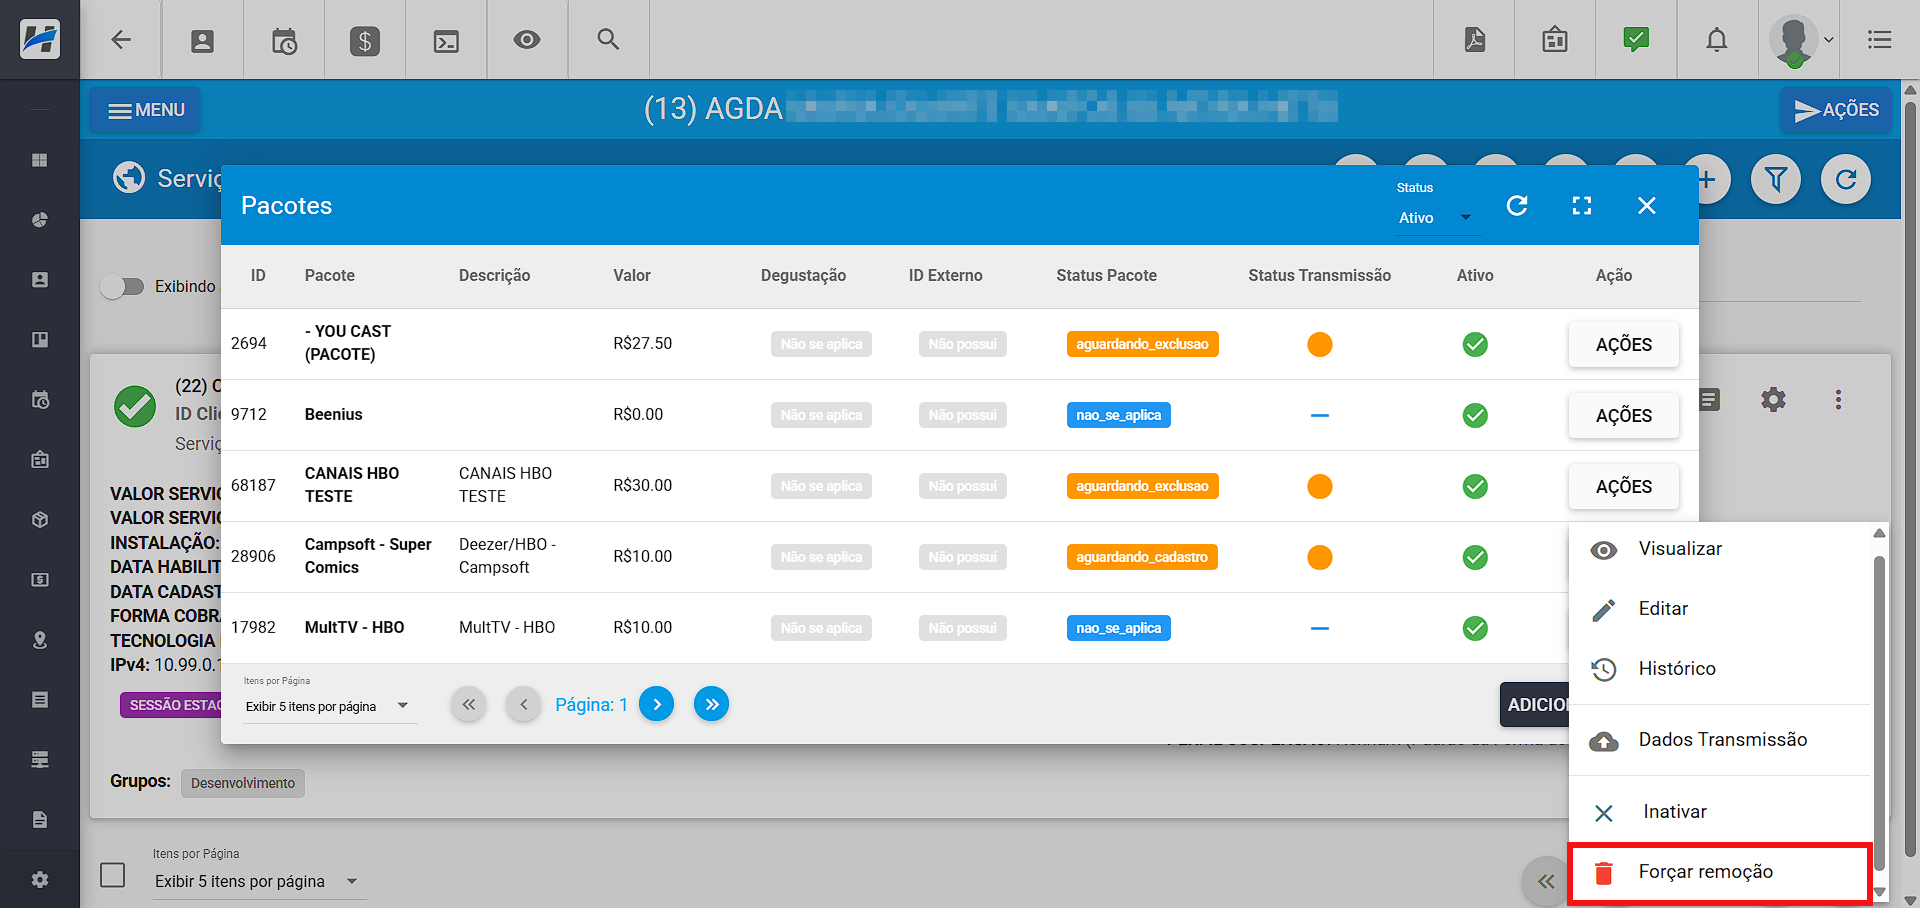This screenshot has height=908, width=1920.
Task: Open the Status Ativo dropdown
Action: [1437, 218]
